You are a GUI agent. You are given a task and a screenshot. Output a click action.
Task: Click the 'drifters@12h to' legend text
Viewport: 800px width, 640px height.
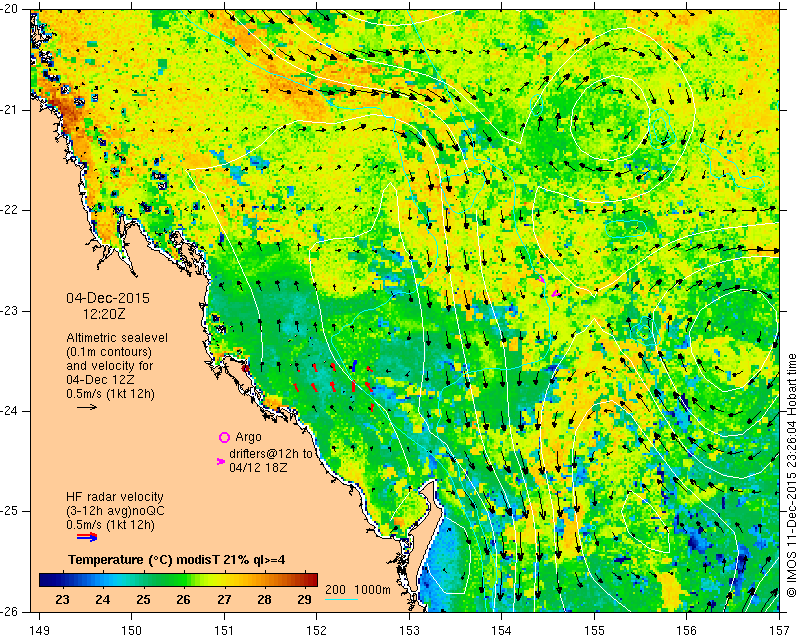click(270, 454)
